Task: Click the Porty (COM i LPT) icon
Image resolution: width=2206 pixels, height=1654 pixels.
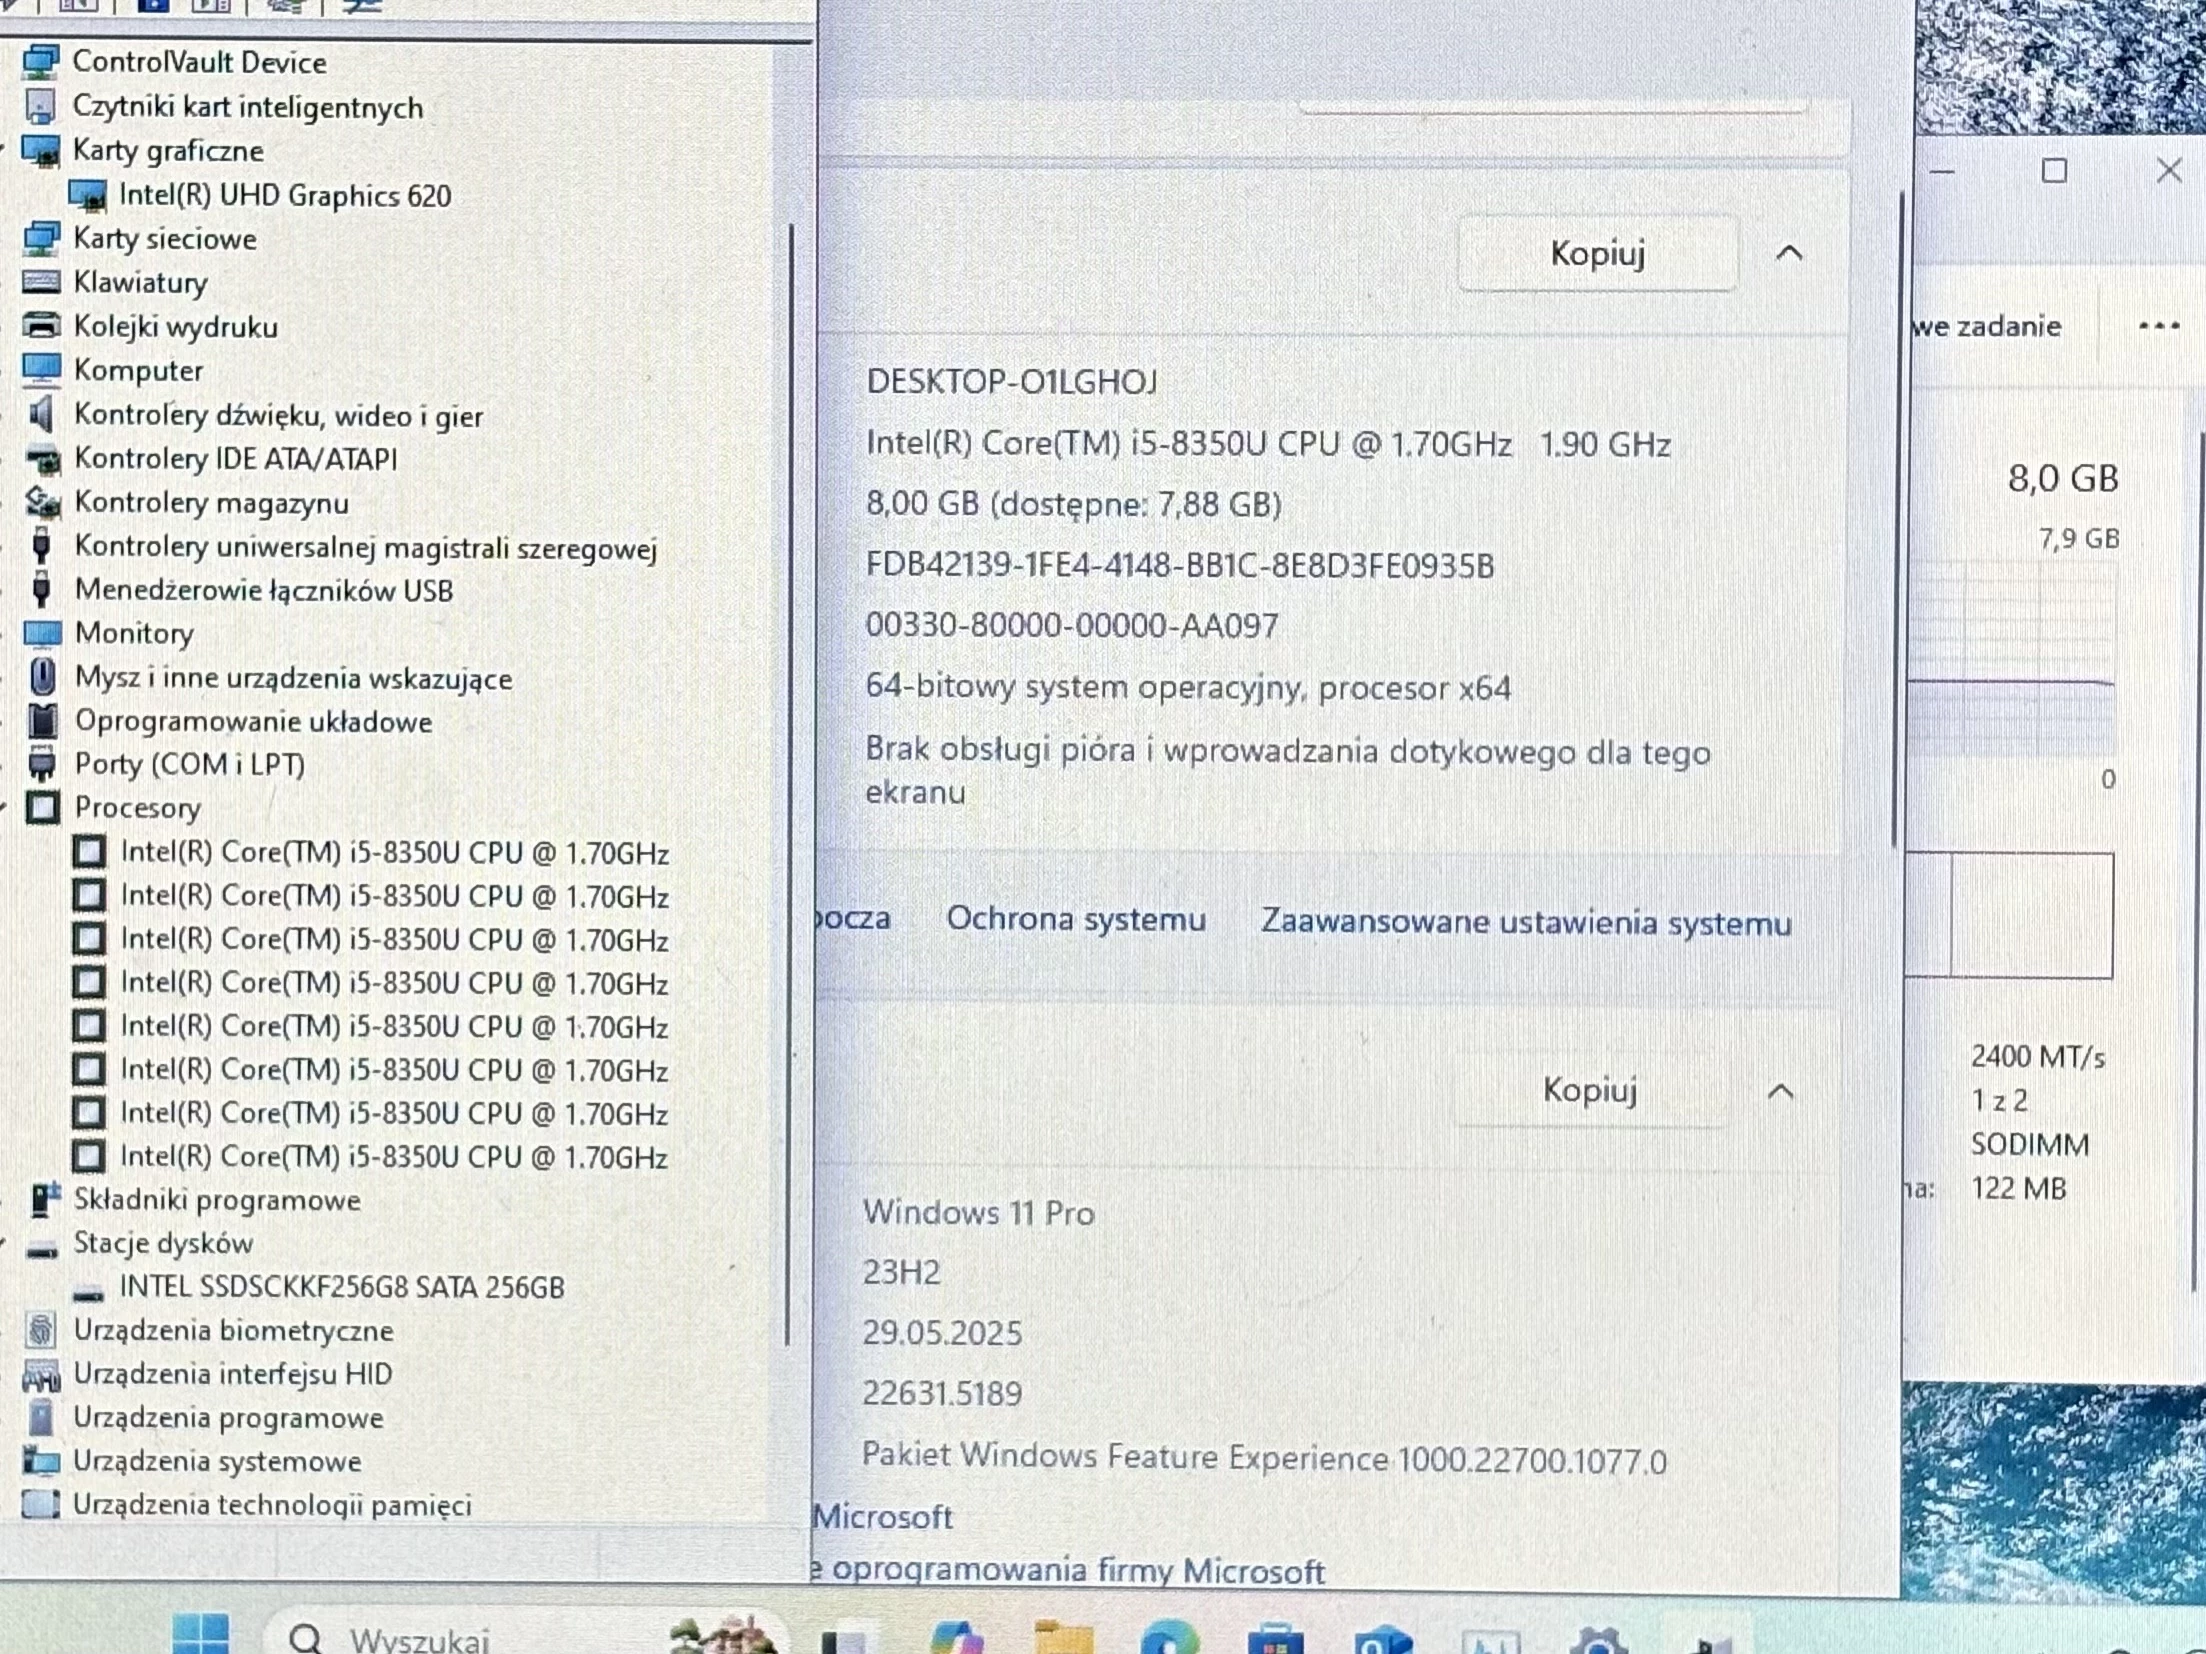Action: [42, 764]
